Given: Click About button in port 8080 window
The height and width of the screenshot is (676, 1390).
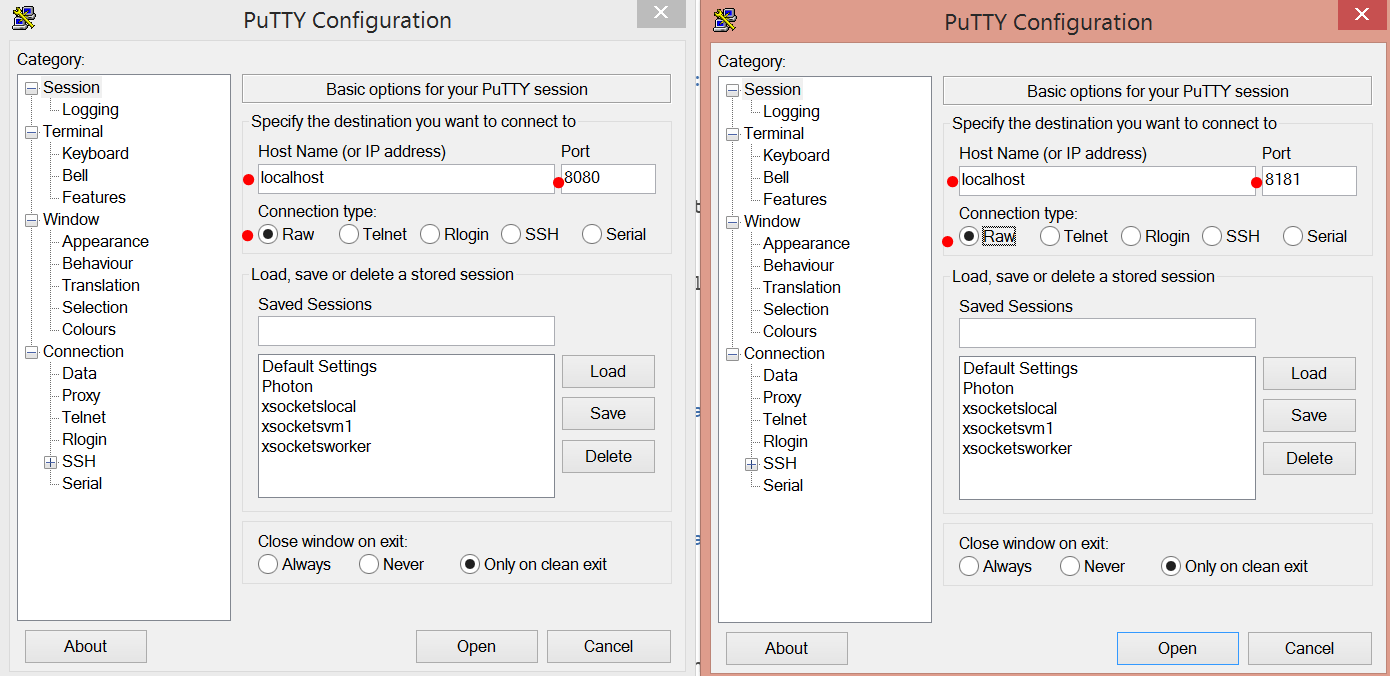Looking at the screenshot, I should point(86,646).
